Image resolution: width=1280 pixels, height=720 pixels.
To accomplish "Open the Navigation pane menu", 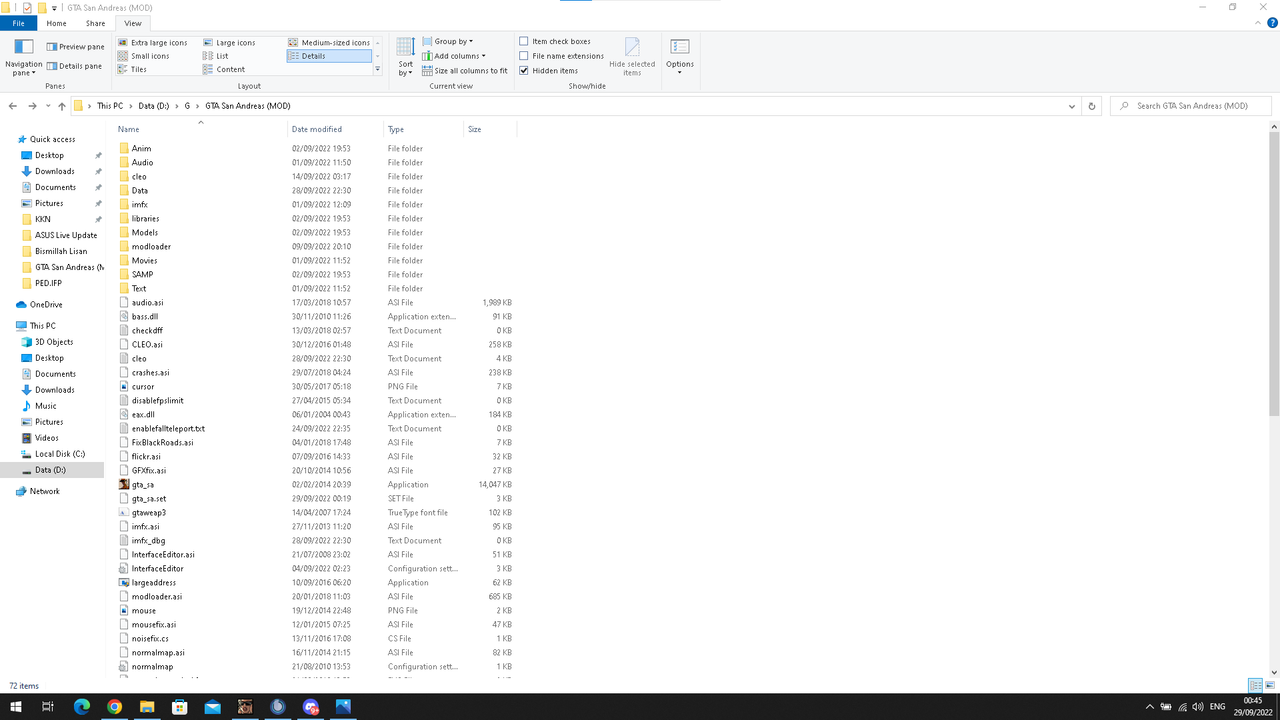I will pyautogui.click(x=24, y=58).
